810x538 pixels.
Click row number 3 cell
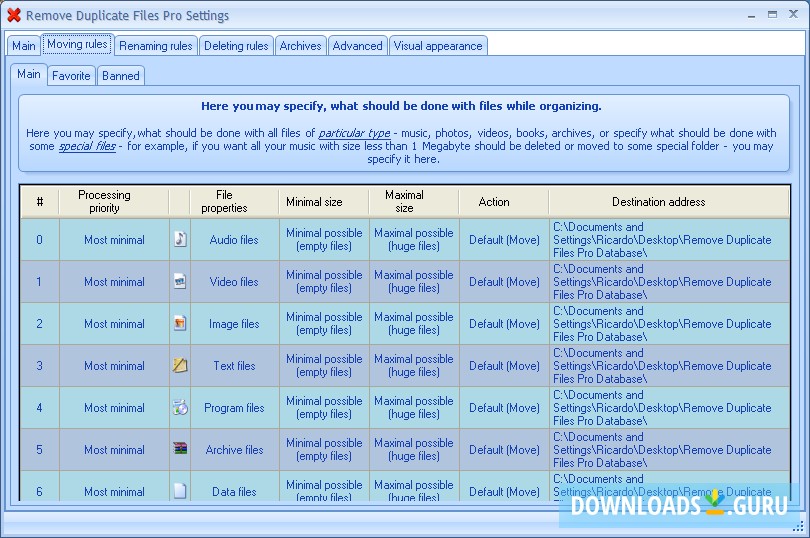[x=40, y=365]
